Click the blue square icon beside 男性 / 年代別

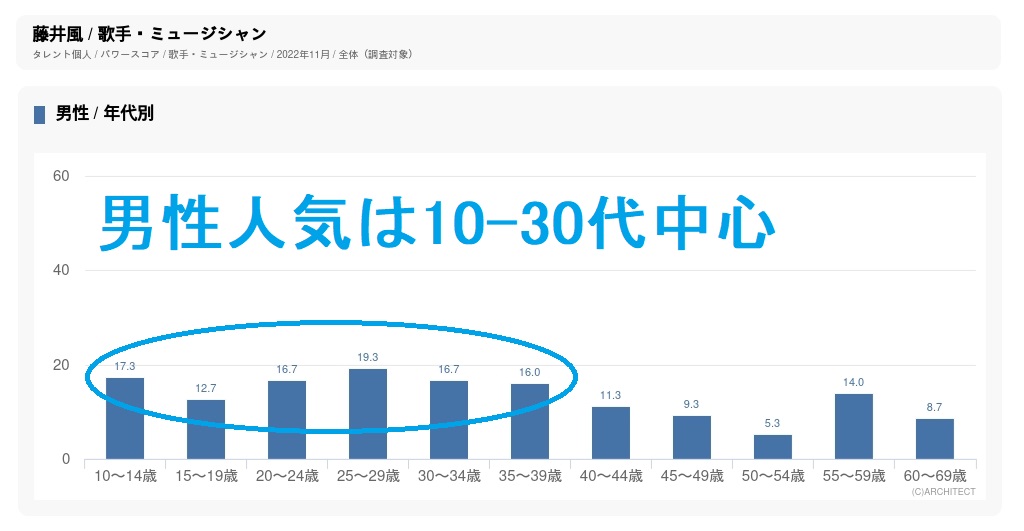(39, 115)
